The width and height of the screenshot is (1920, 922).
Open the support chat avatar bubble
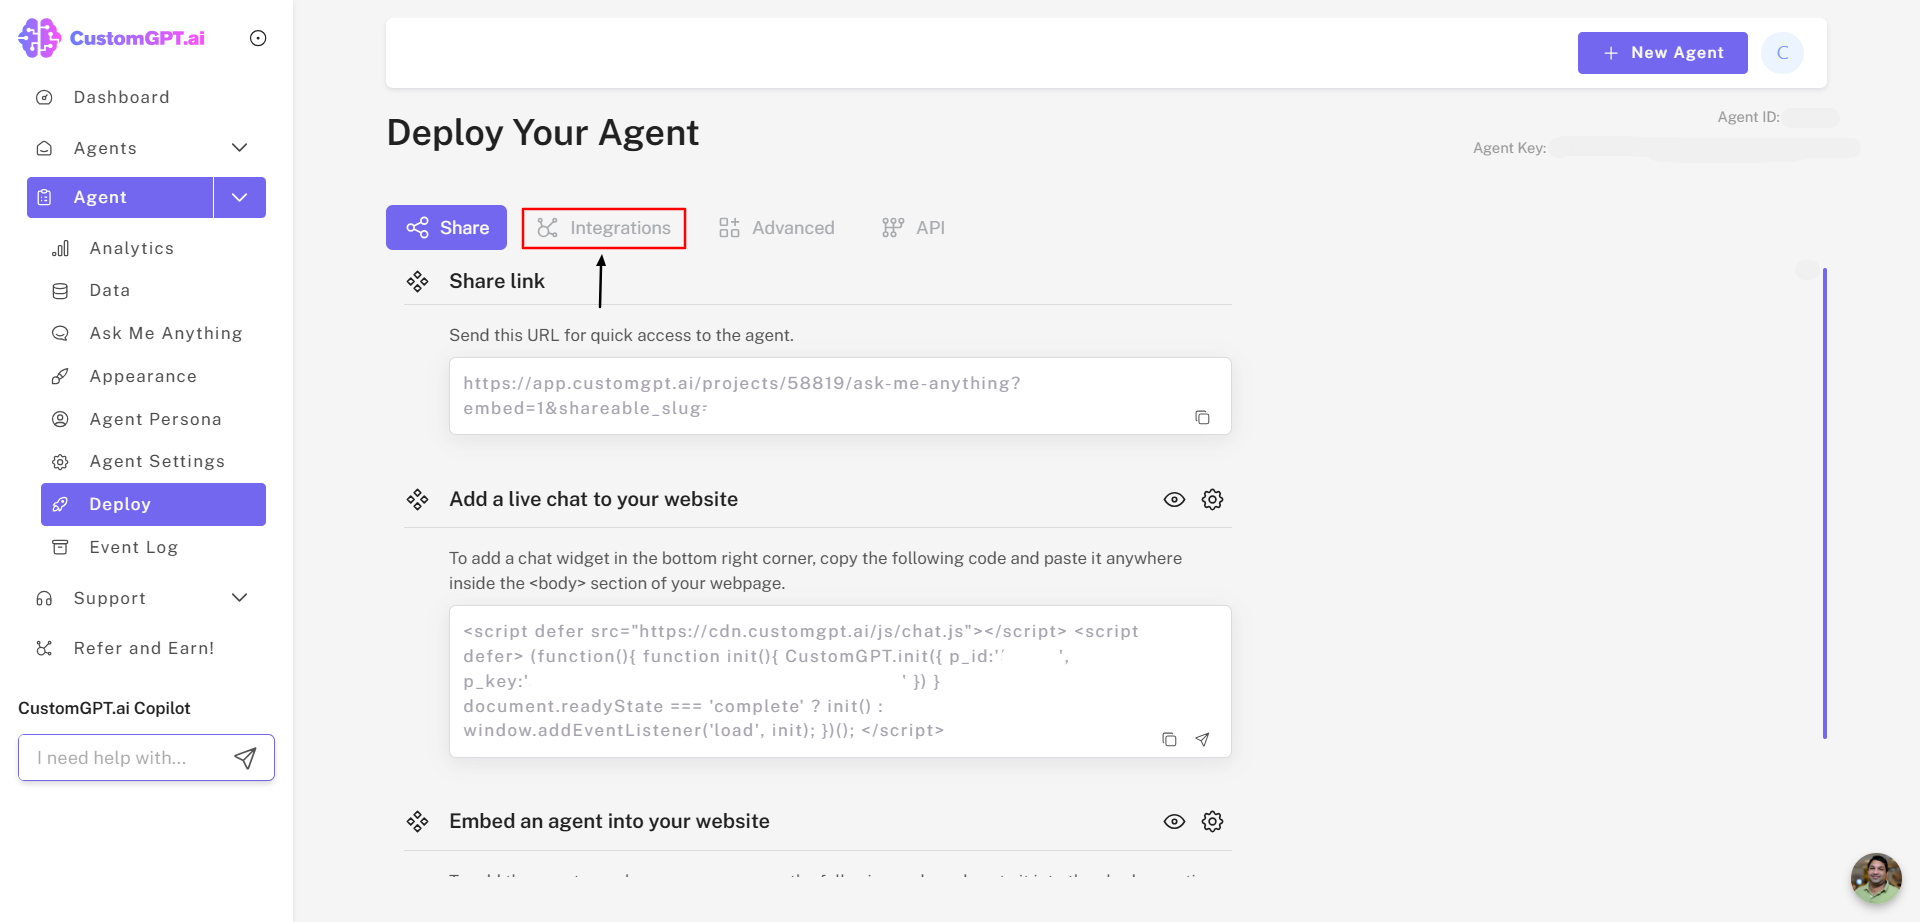click(x=1876, y=878)
